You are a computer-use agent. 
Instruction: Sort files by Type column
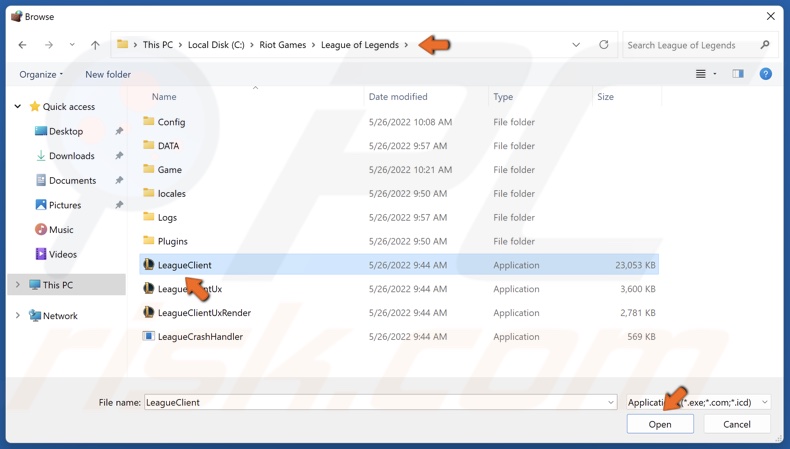click(x=503, y=97)
